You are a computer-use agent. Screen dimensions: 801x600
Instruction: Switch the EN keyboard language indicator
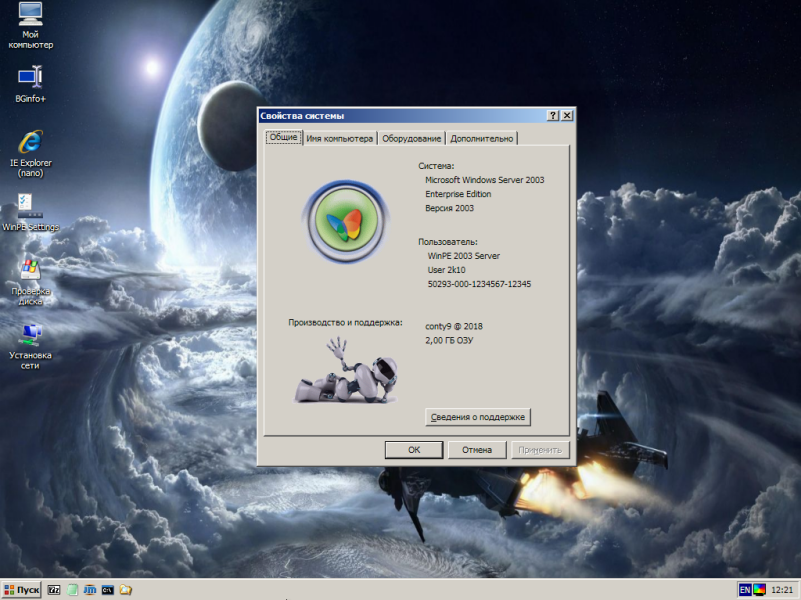click(745, 590)
